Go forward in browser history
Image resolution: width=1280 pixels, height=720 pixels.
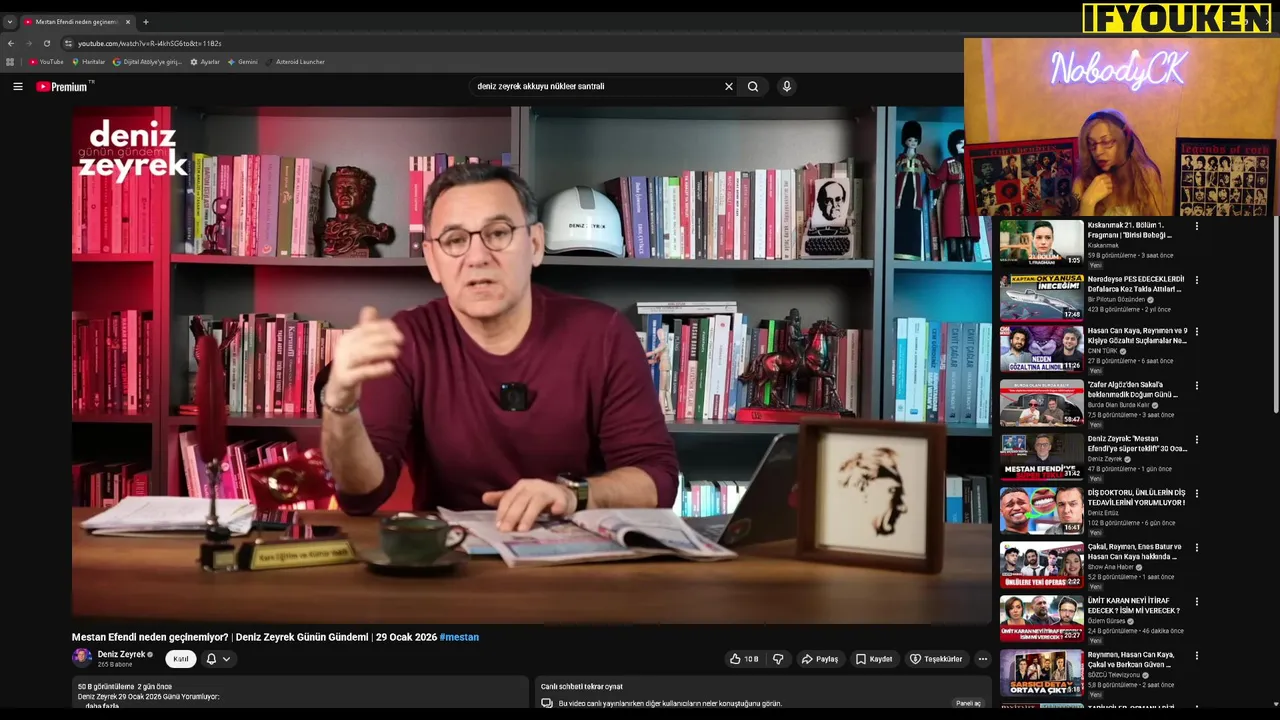28,44
